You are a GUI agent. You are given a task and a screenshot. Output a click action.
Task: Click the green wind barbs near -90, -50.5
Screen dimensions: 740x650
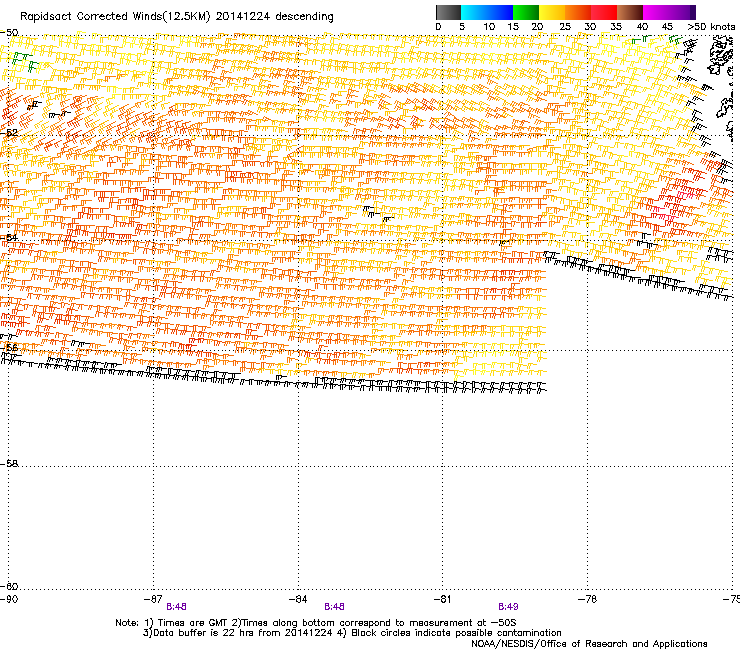(x=24, y=61)
